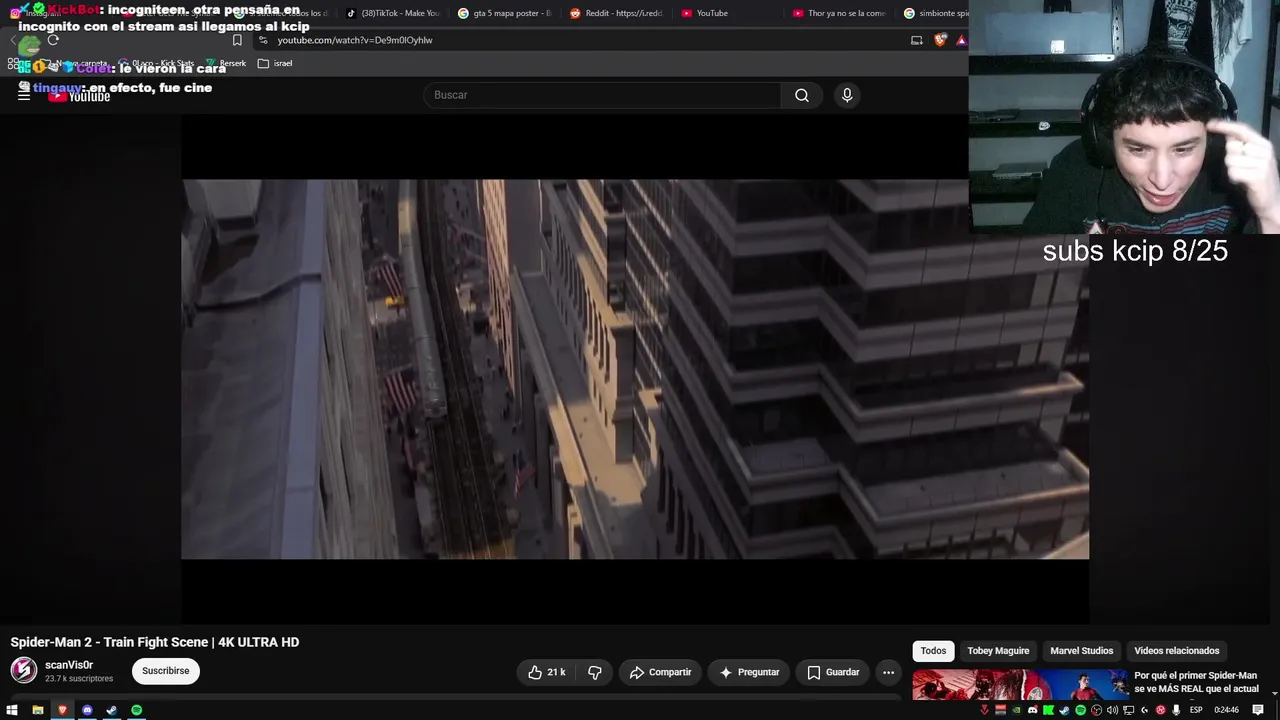Click into the Buscar search field
Image resolution: width=1280 pixels, height=720 pixels.
[603, 95]
